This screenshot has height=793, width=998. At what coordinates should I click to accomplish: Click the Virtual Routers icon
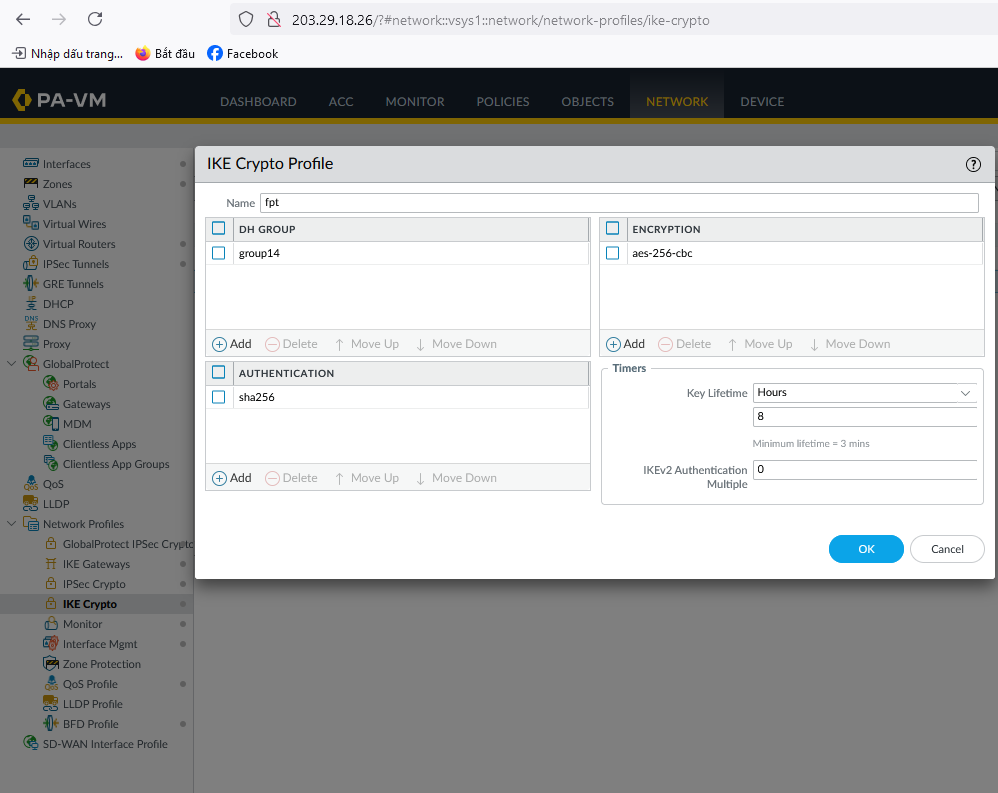31,244
